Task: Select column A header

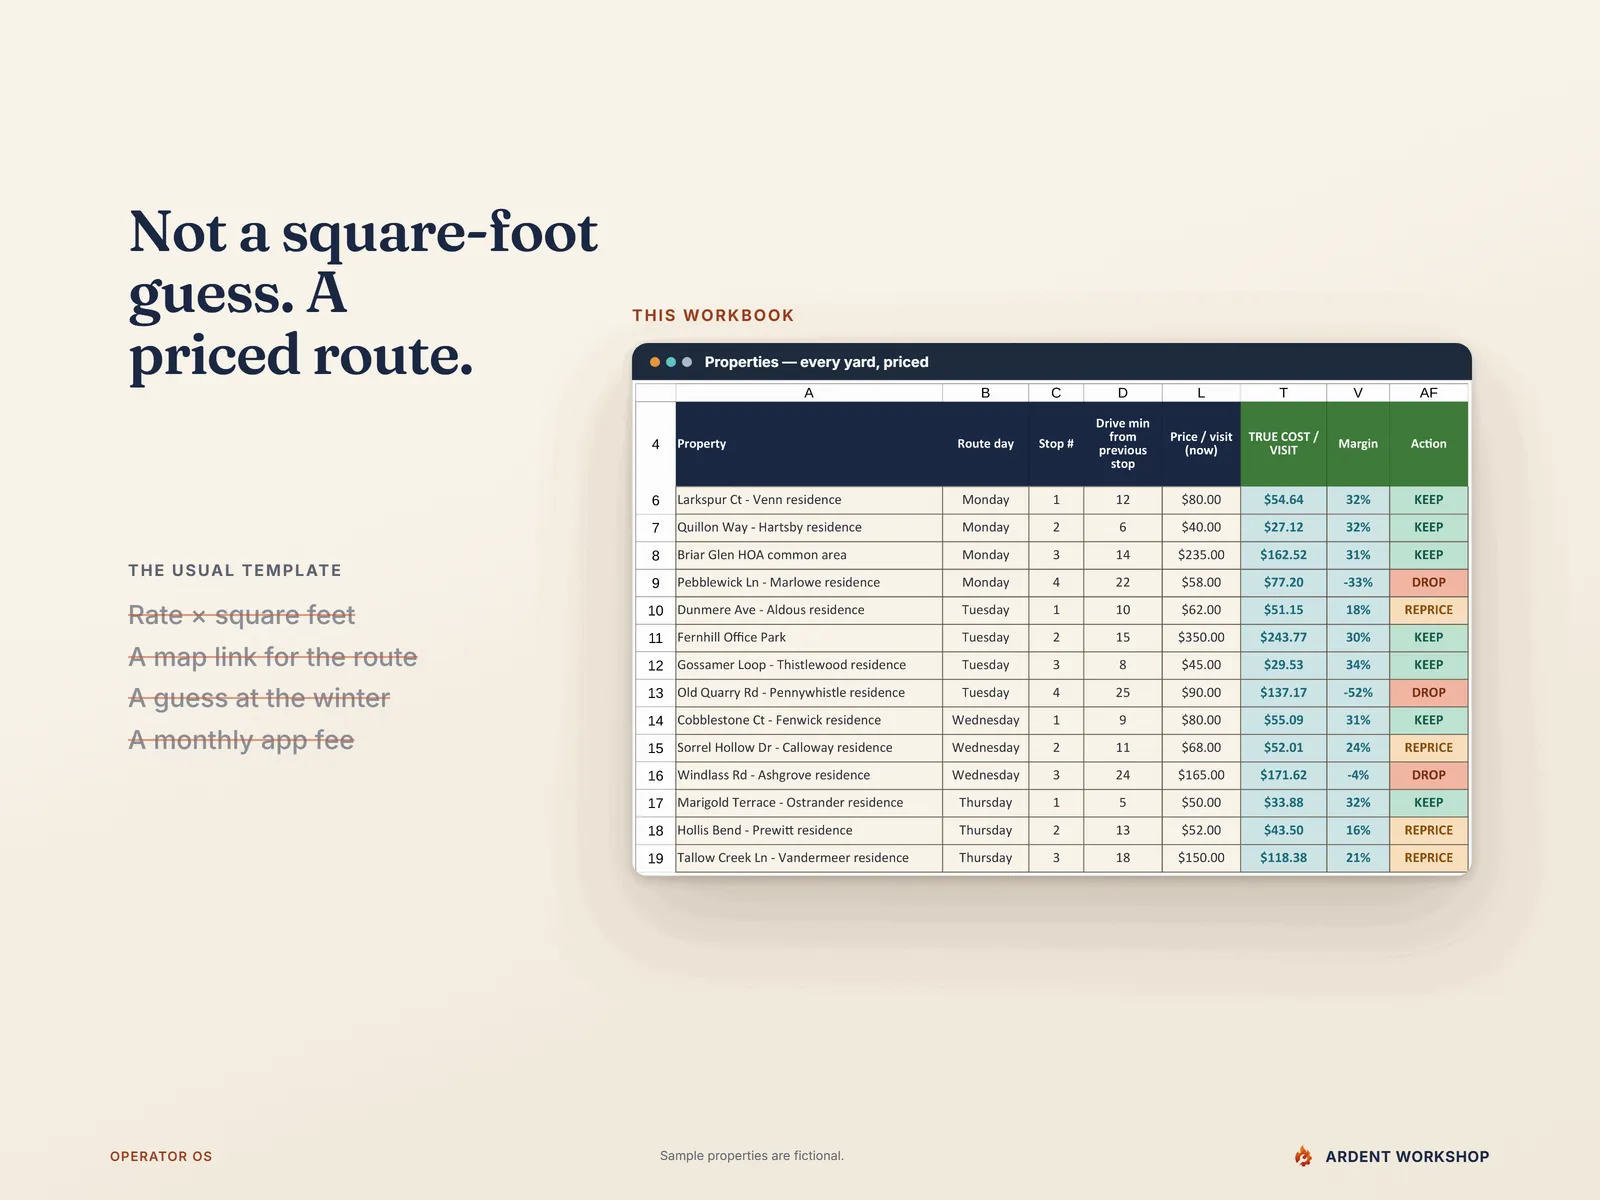Action: pyautogui.click(x=809, y=393)
